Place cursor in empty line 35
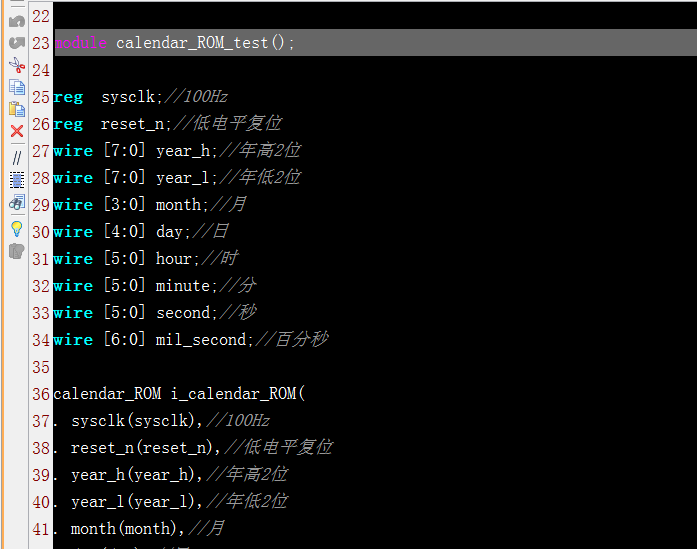Image resolution: width=697 pixels, height=549 pixels. click(x=300, y=367)
